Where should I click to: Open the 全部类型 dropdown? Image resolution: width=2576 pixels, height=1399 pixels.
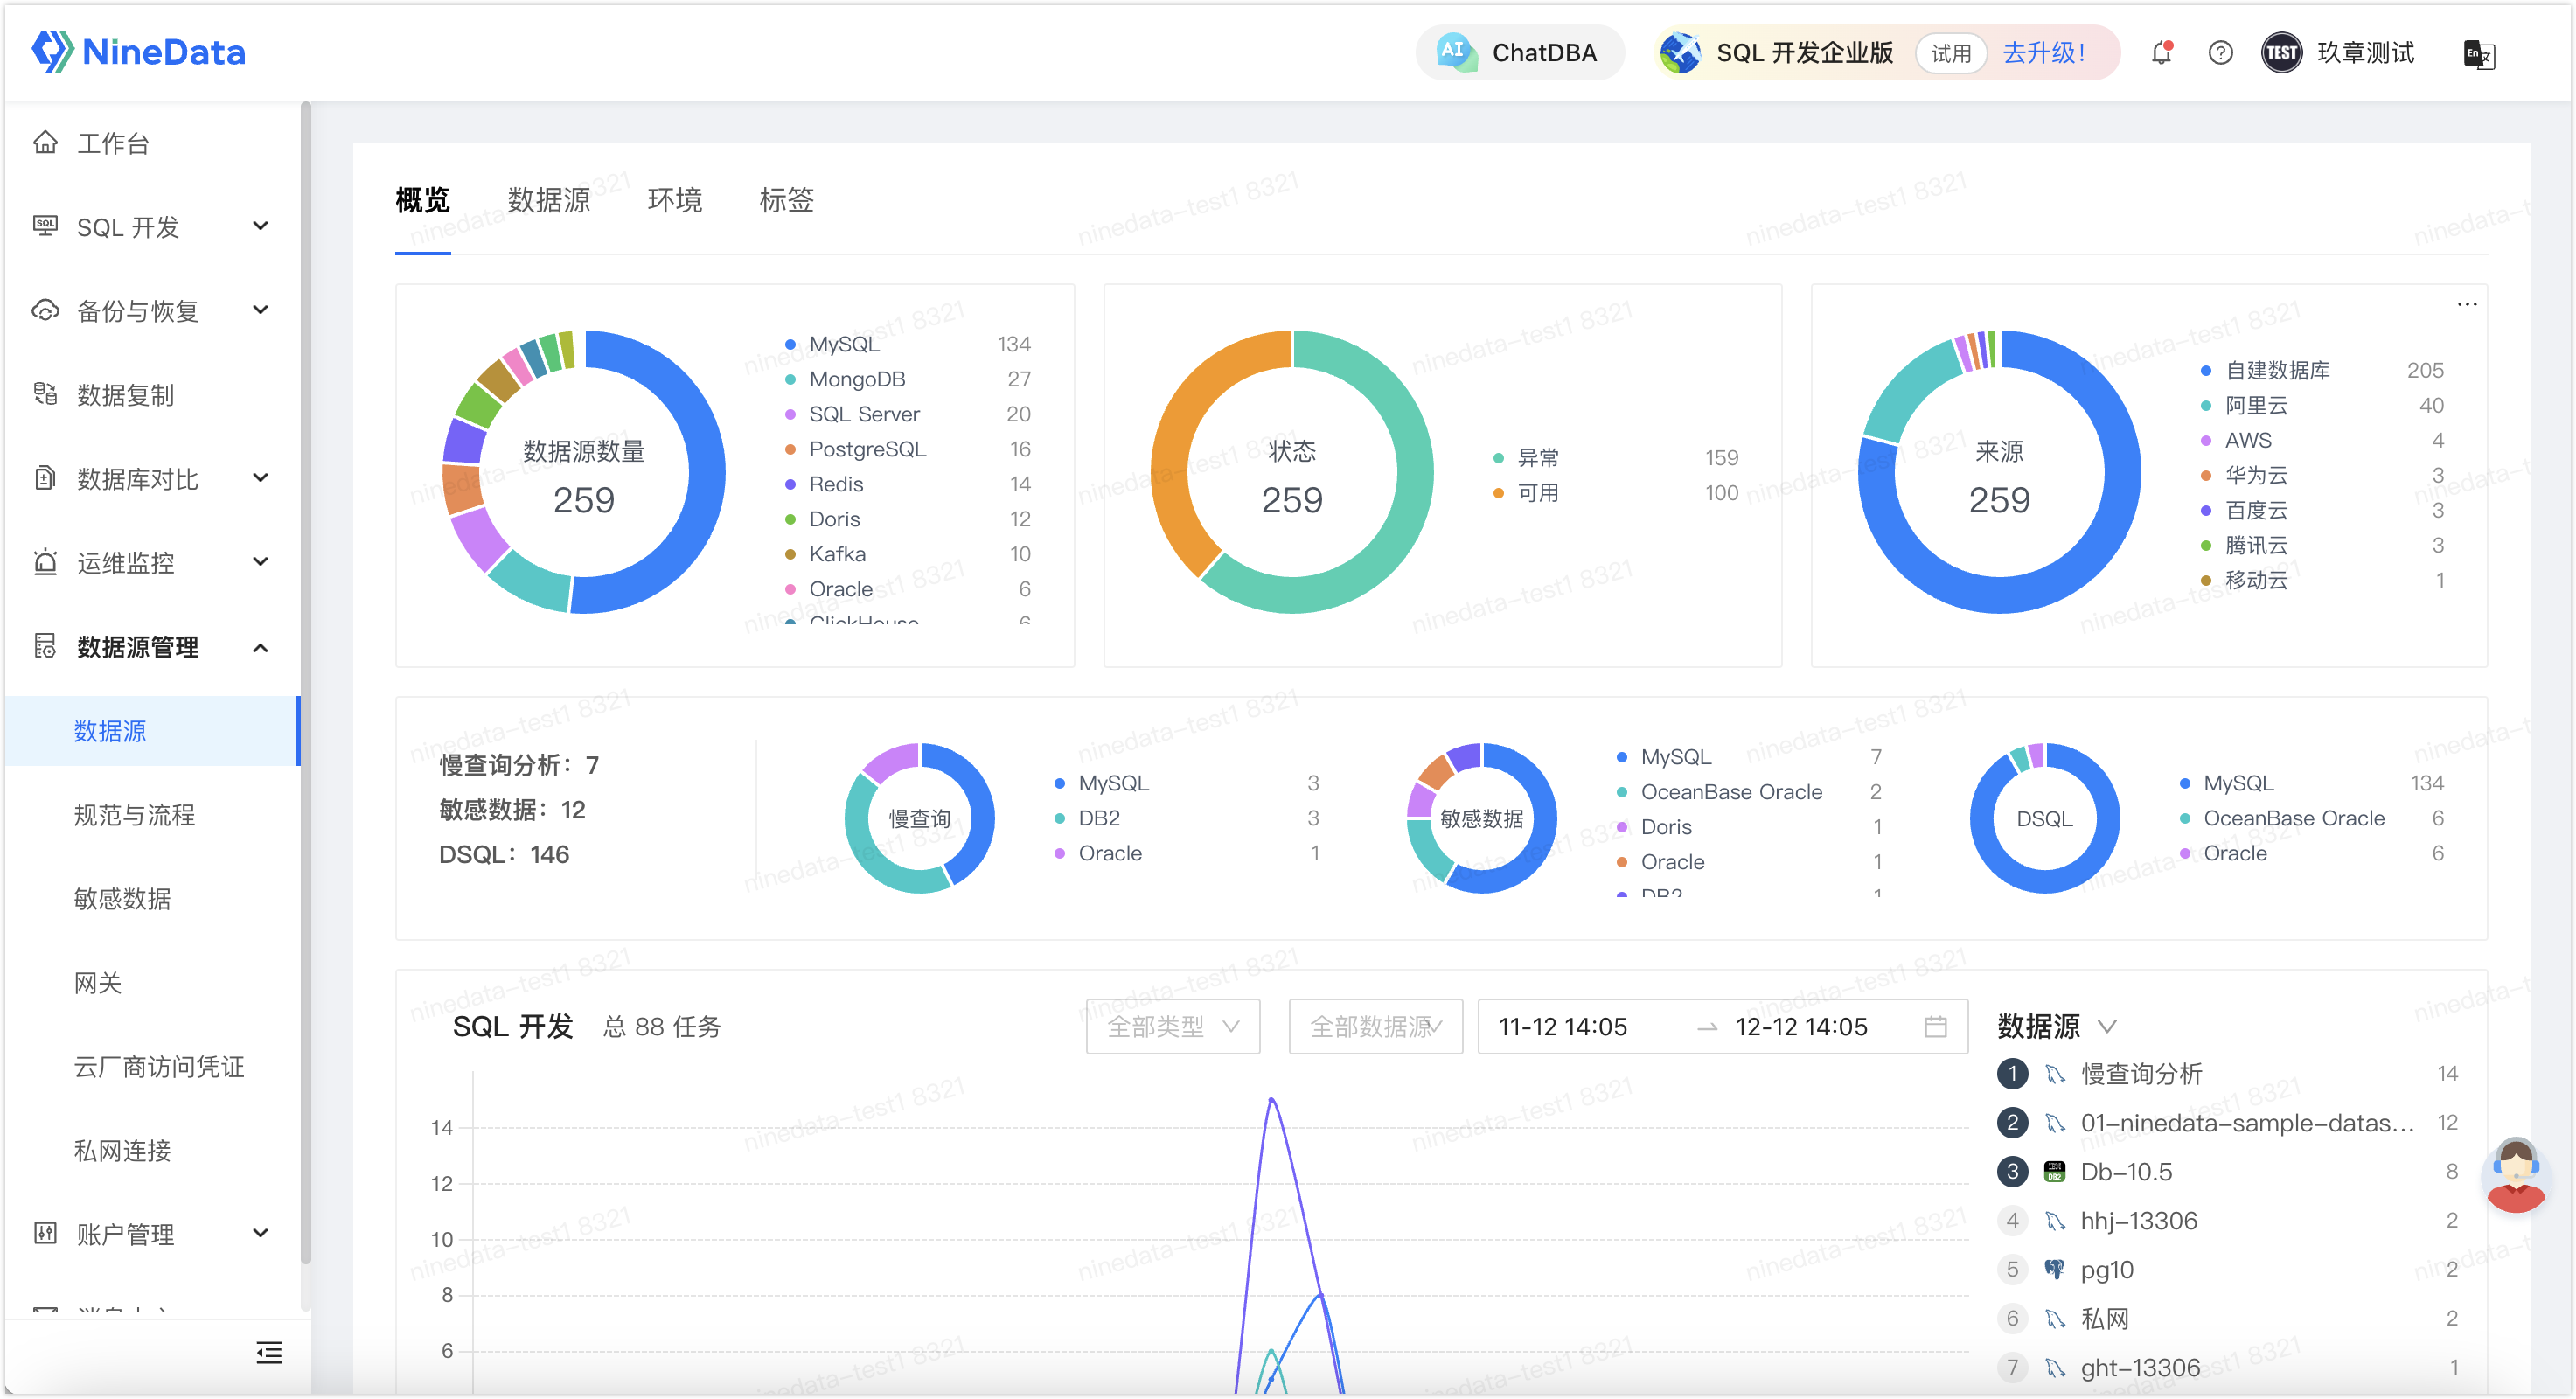point(1173,1027)
